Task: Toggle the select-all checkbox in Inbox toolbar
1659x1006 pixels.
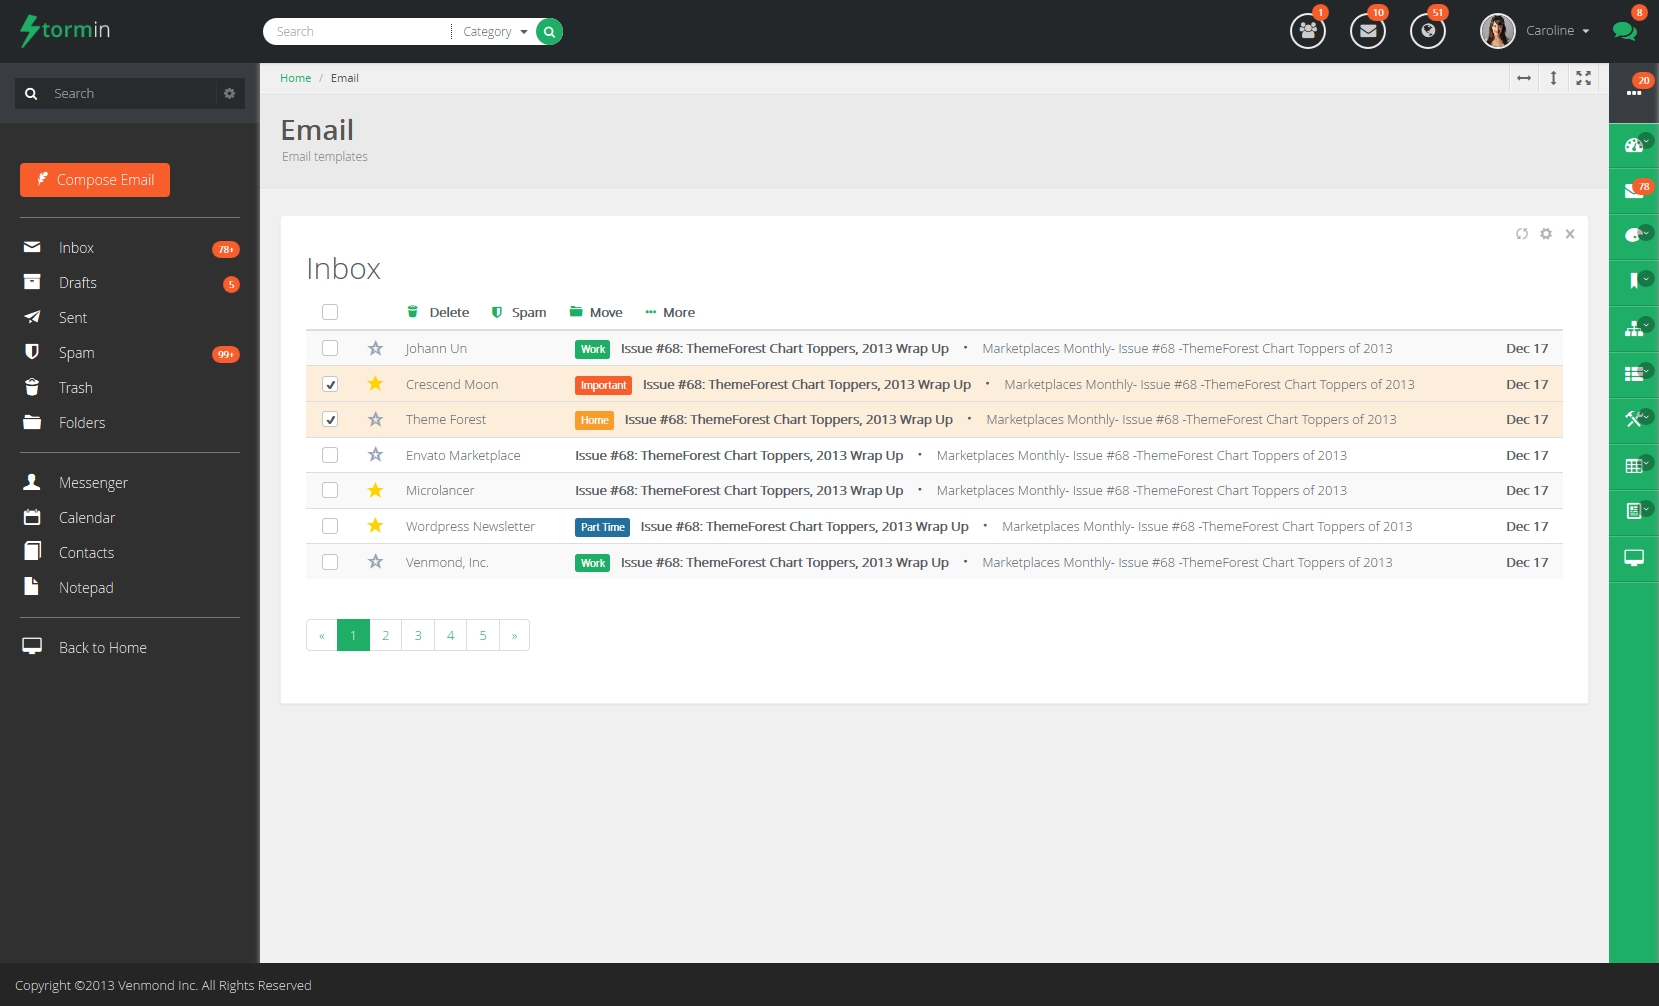Action: pyautogui.click(x=330, y=312)
